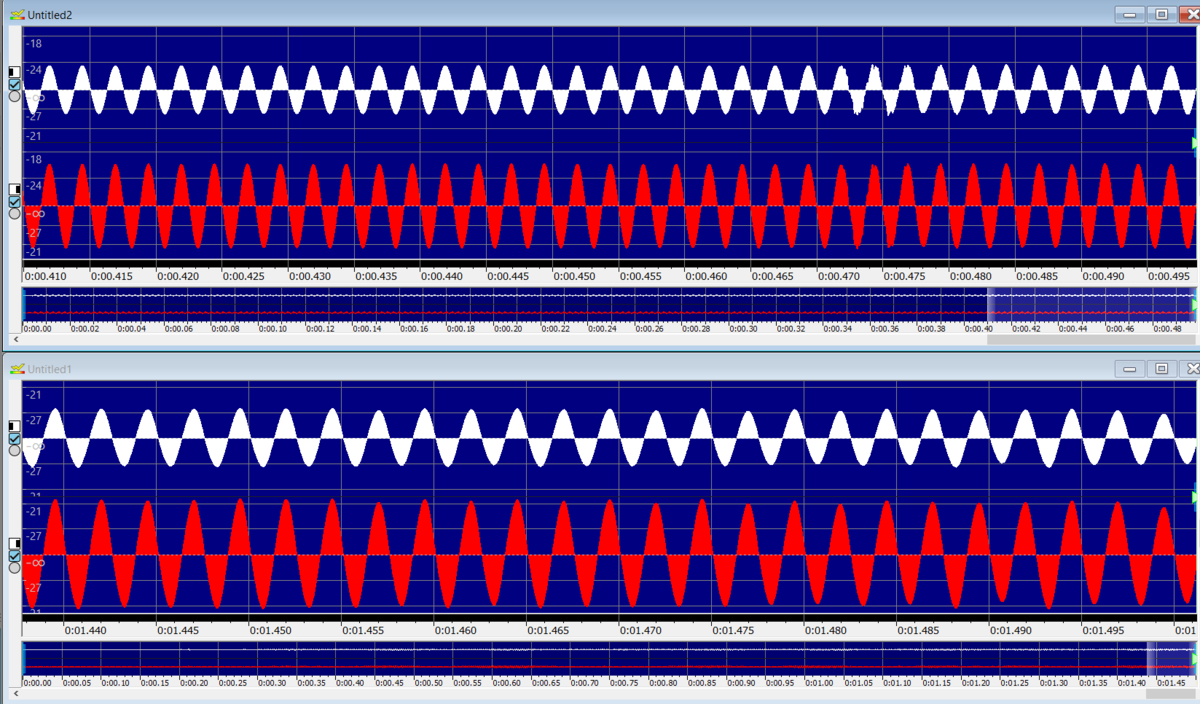Click 0:00.455 on the Untitled2 time ruler
This screenshot has width=1200, height=704.
click(x=640, y=275)
